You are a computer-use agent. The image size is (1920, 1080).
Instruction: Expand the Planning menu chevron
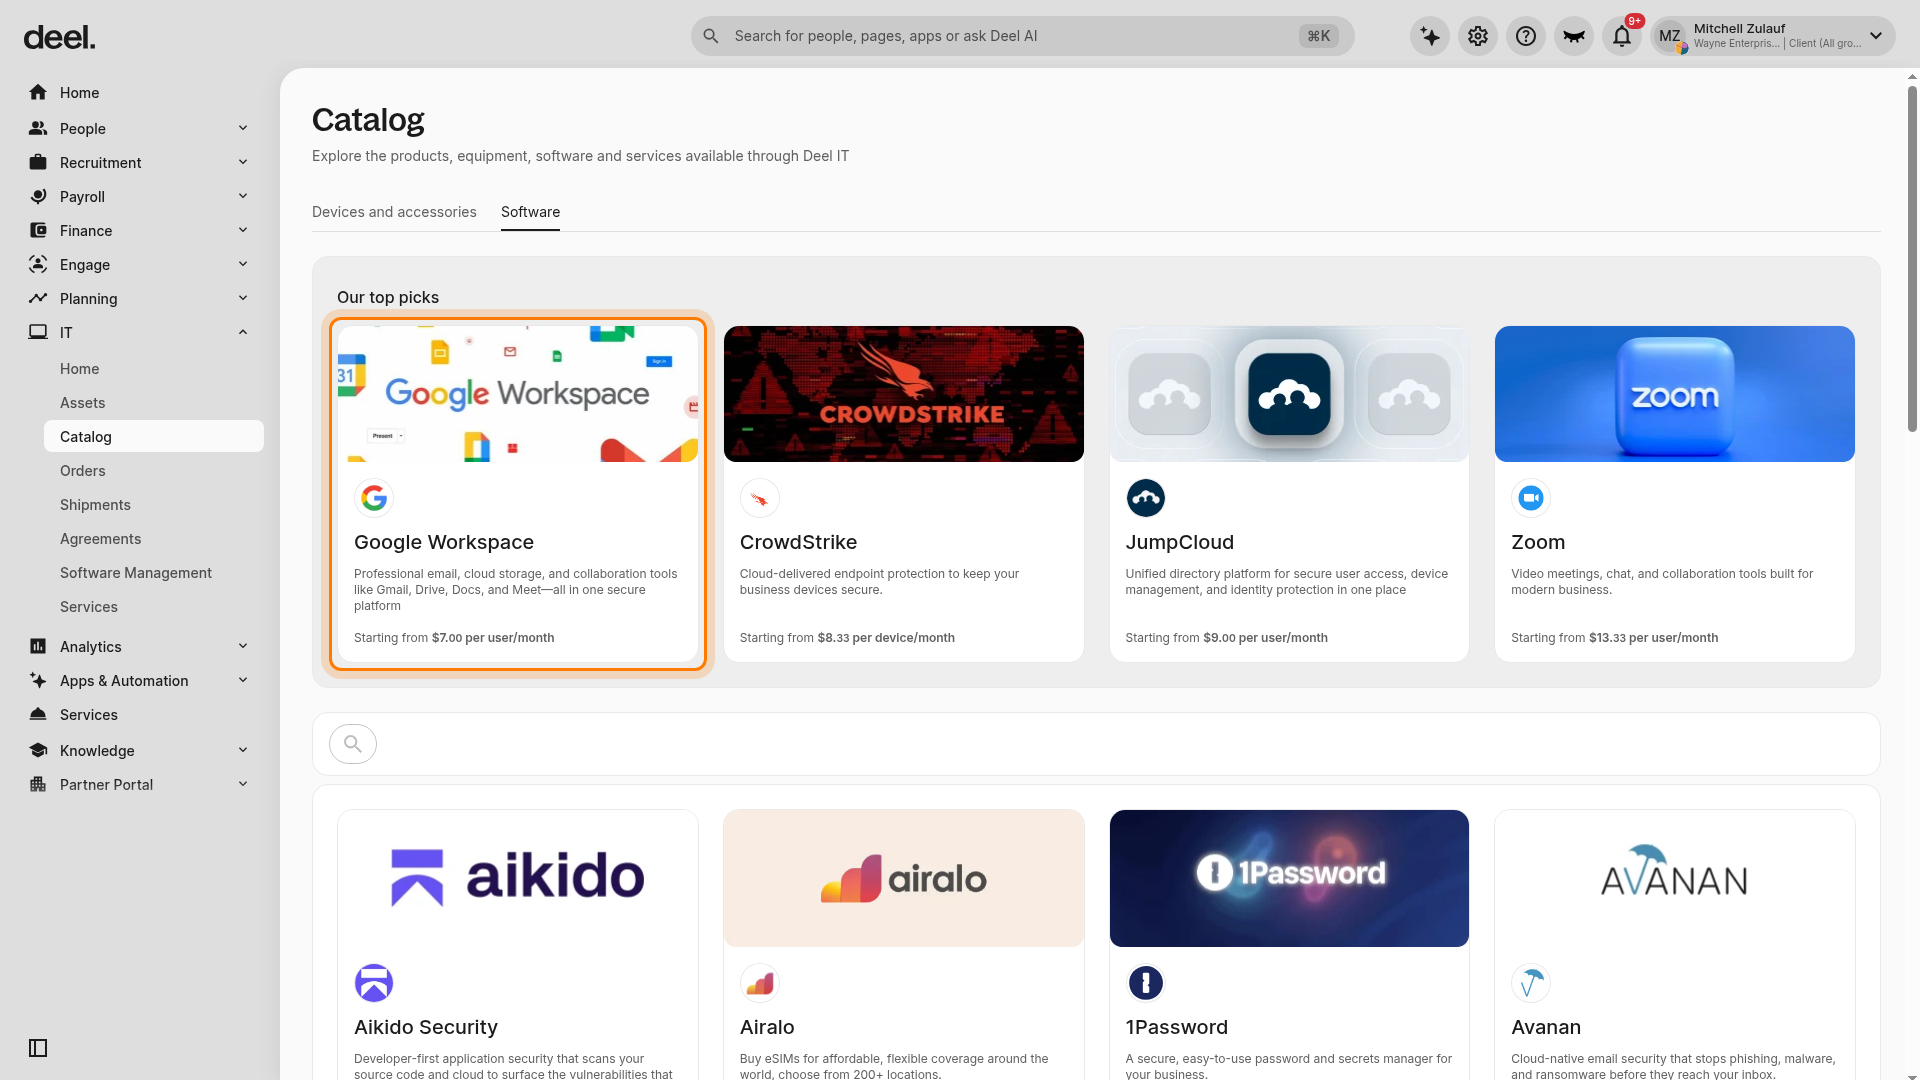coord(243,298)
